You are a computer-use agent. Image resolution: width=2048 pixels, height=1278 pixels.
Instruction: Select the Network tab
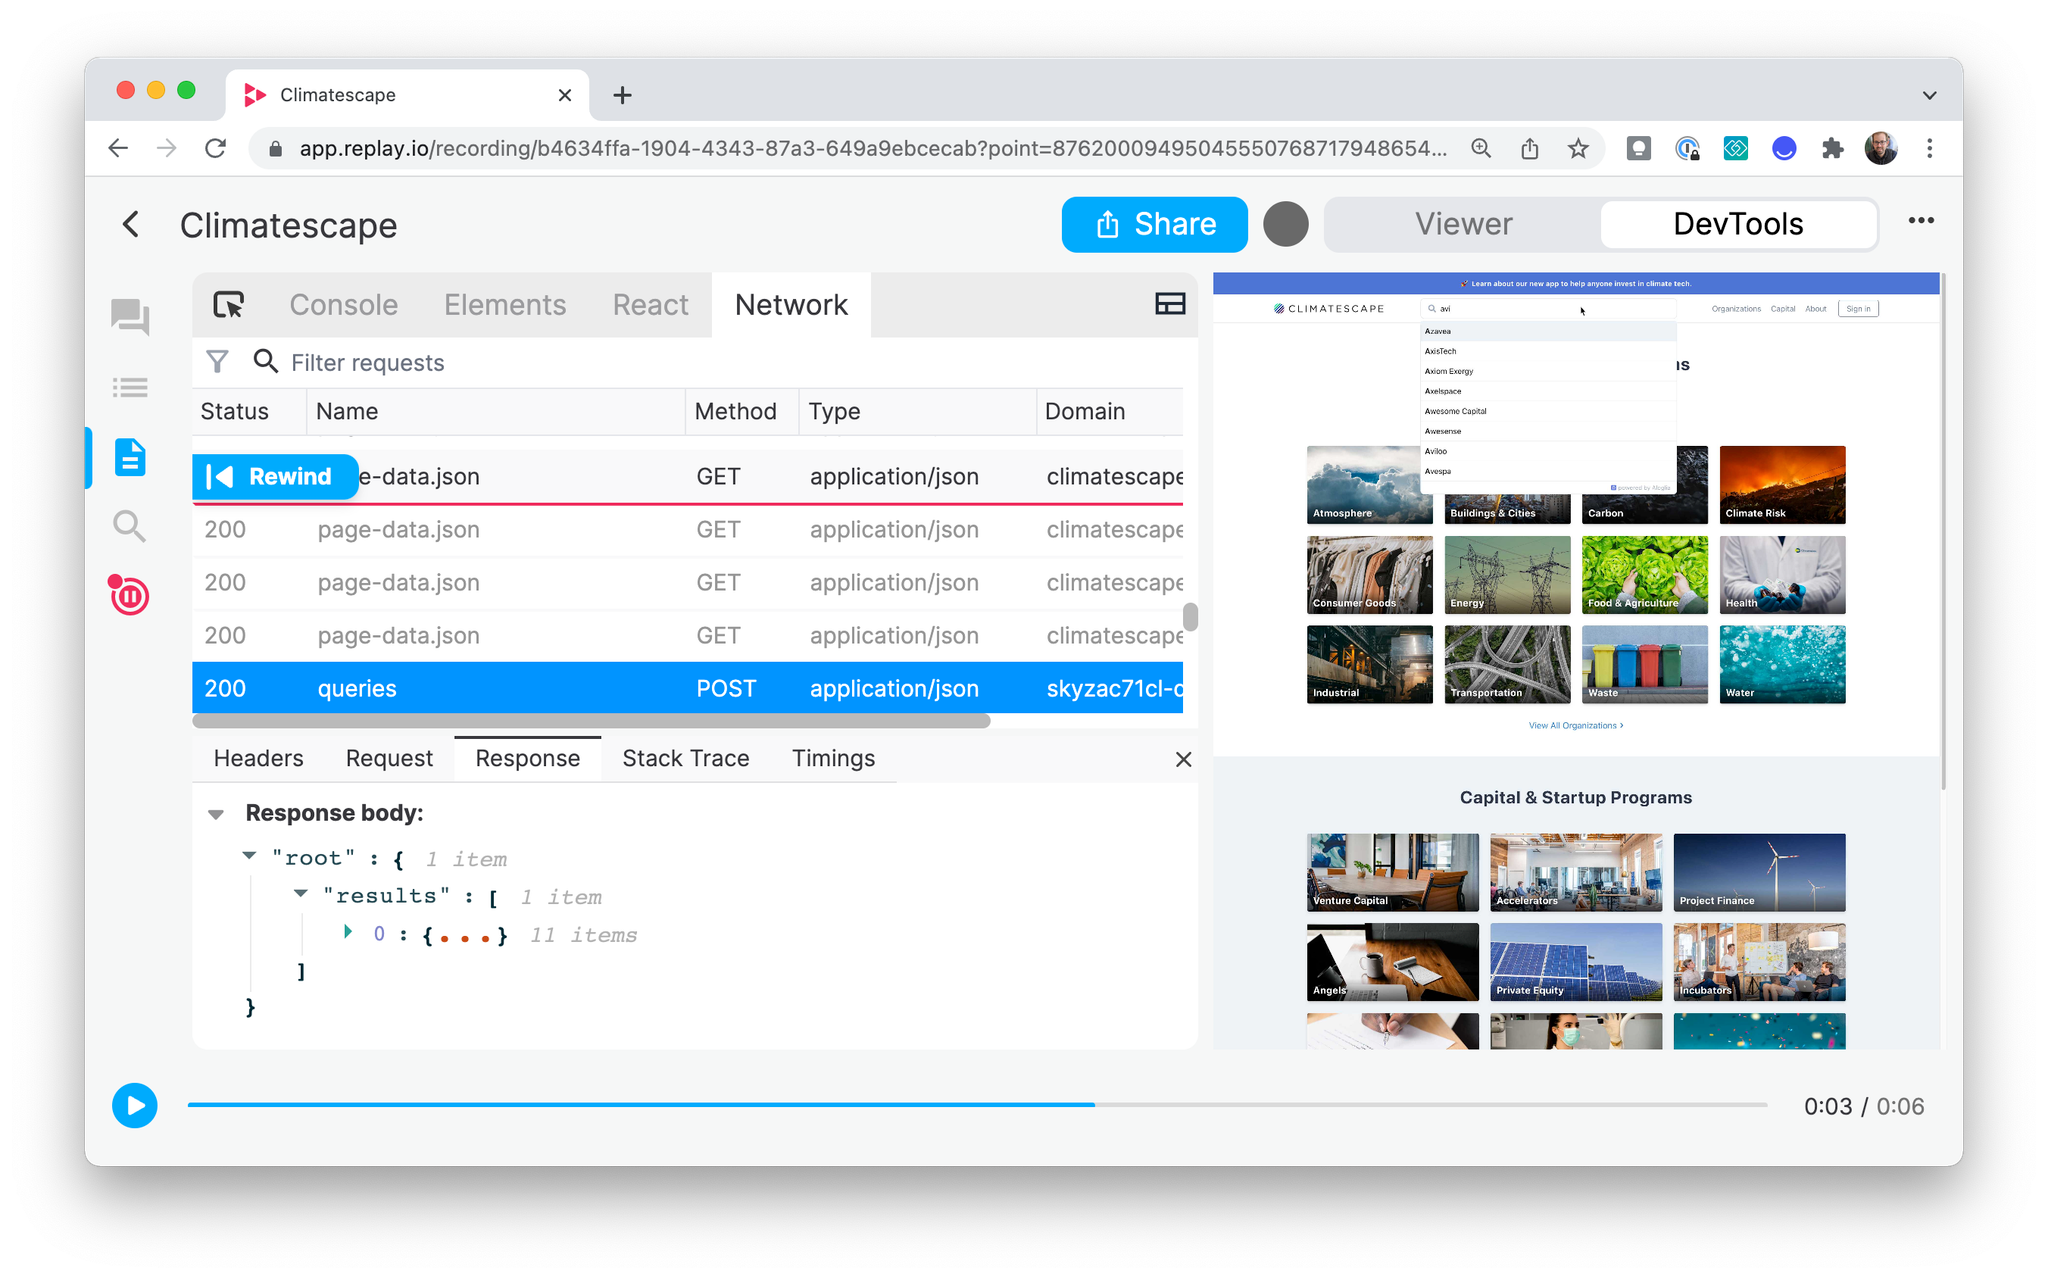pos(791,305)
